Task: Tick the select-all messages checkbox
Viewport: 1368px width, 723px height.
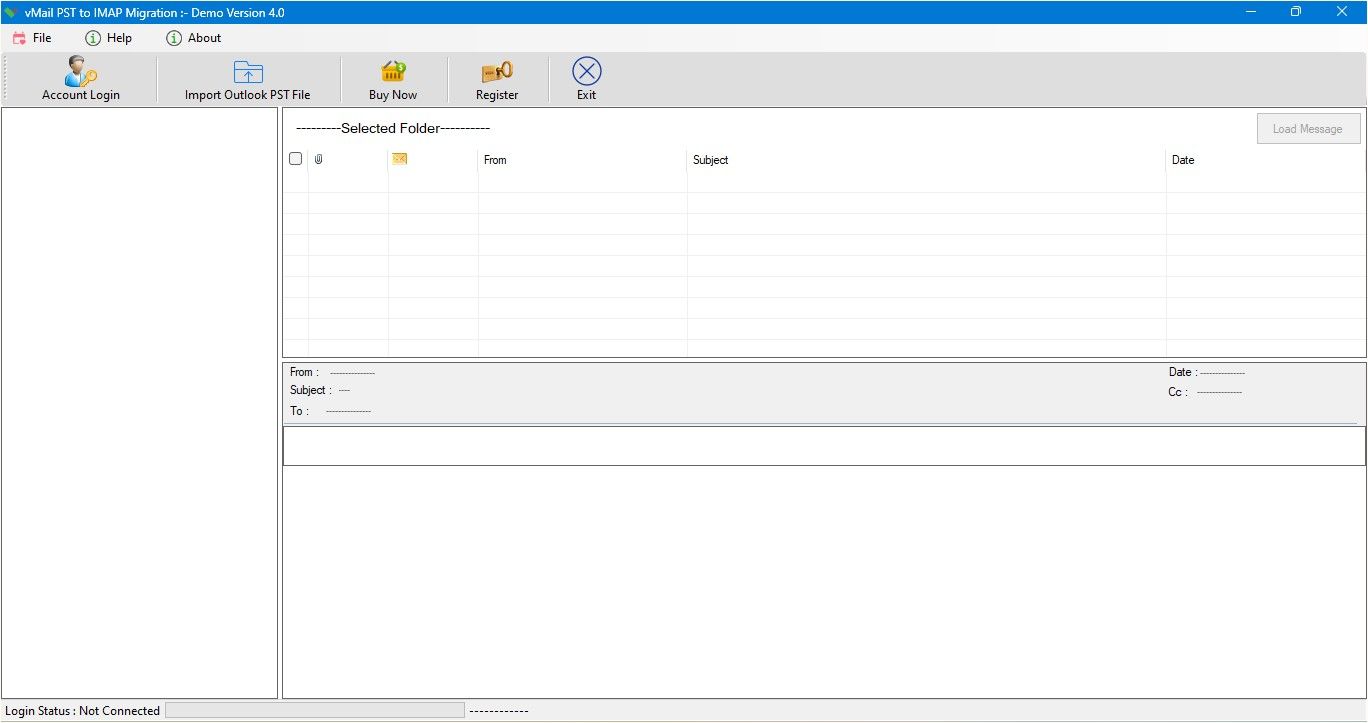Action: 295,159
